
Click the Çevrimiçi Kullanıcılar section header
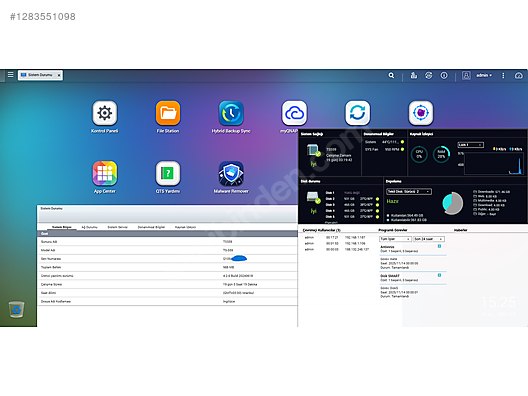tap(322, 230)
